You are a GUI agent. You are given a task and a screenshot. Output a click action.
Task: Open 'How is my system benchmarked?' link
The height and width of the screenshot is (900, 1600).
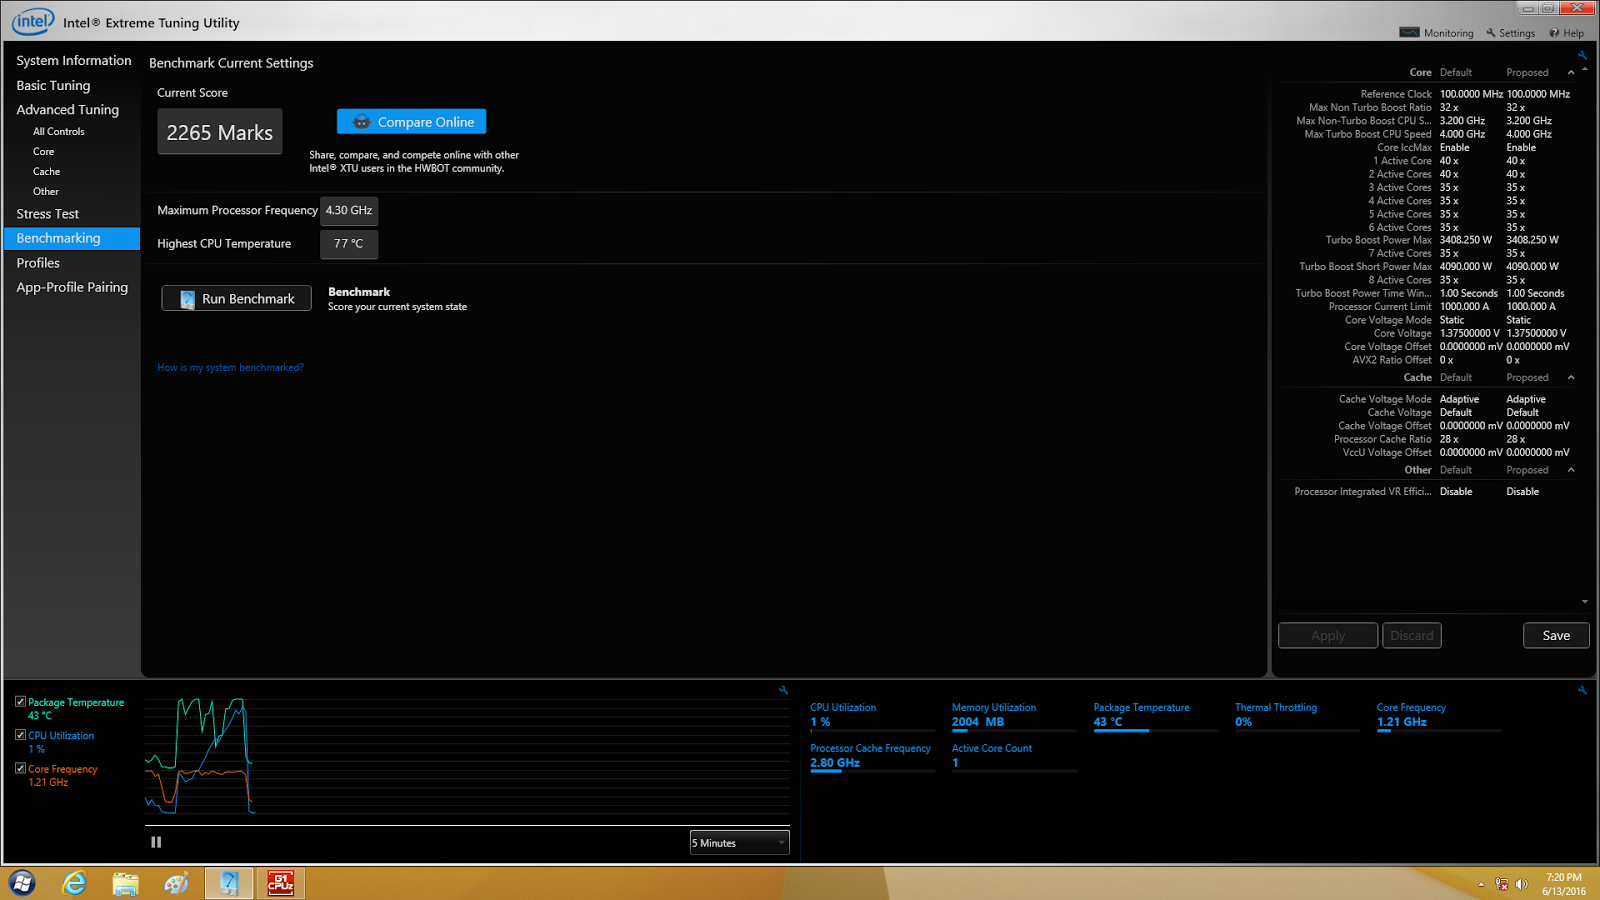[230, 368]
